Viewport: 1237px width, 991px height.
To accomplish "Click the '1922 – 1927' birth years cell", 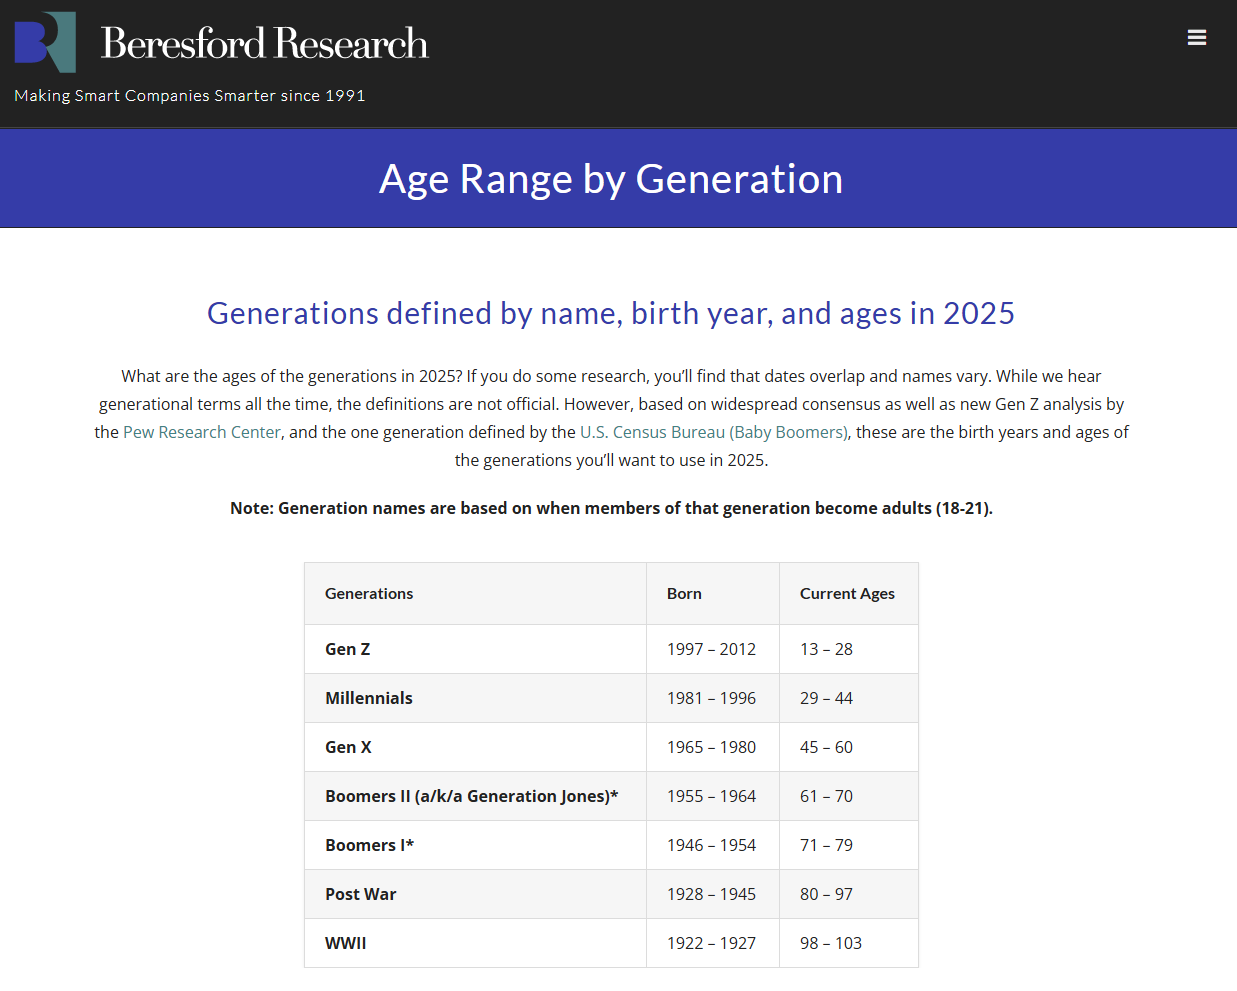I will pyautogui.click(x=711, y=943).
